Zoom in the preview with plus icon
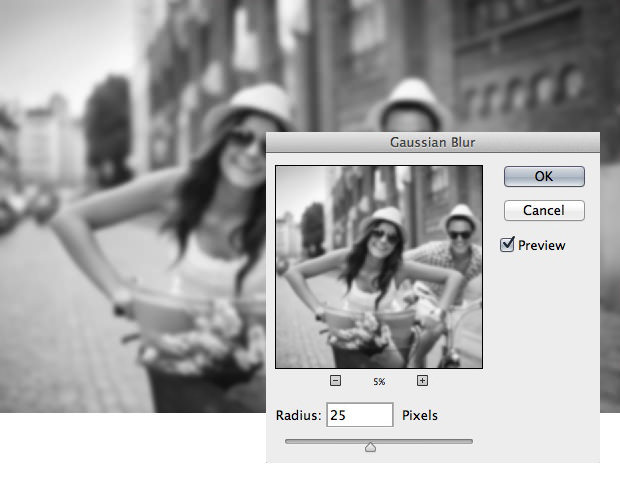The image size is (620, 483). 422,381
